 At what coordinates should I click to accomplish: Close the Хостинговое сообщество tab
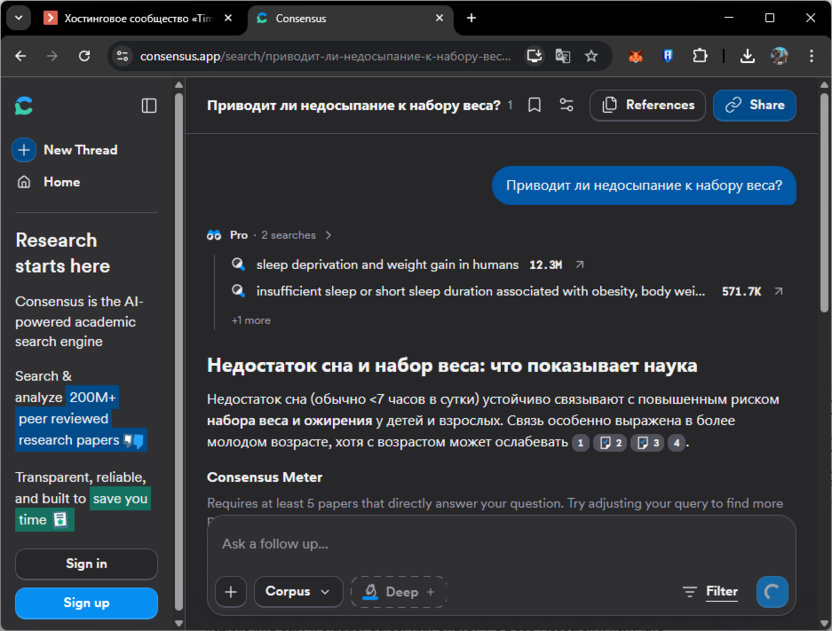coord(228,18)
